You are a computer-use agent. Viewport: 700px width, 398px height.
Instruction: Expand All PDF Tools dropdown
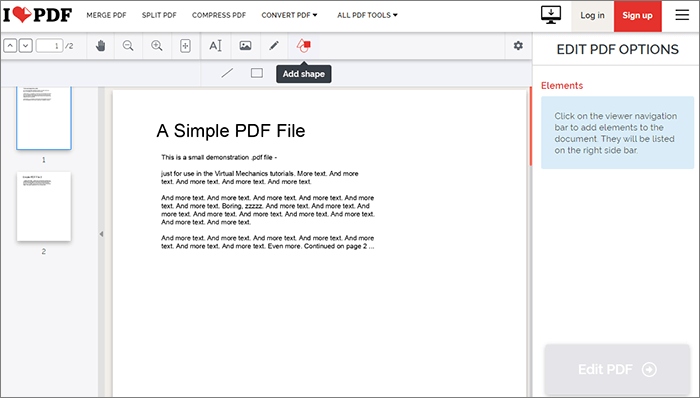pyautogui.click(x=367, y=15)
